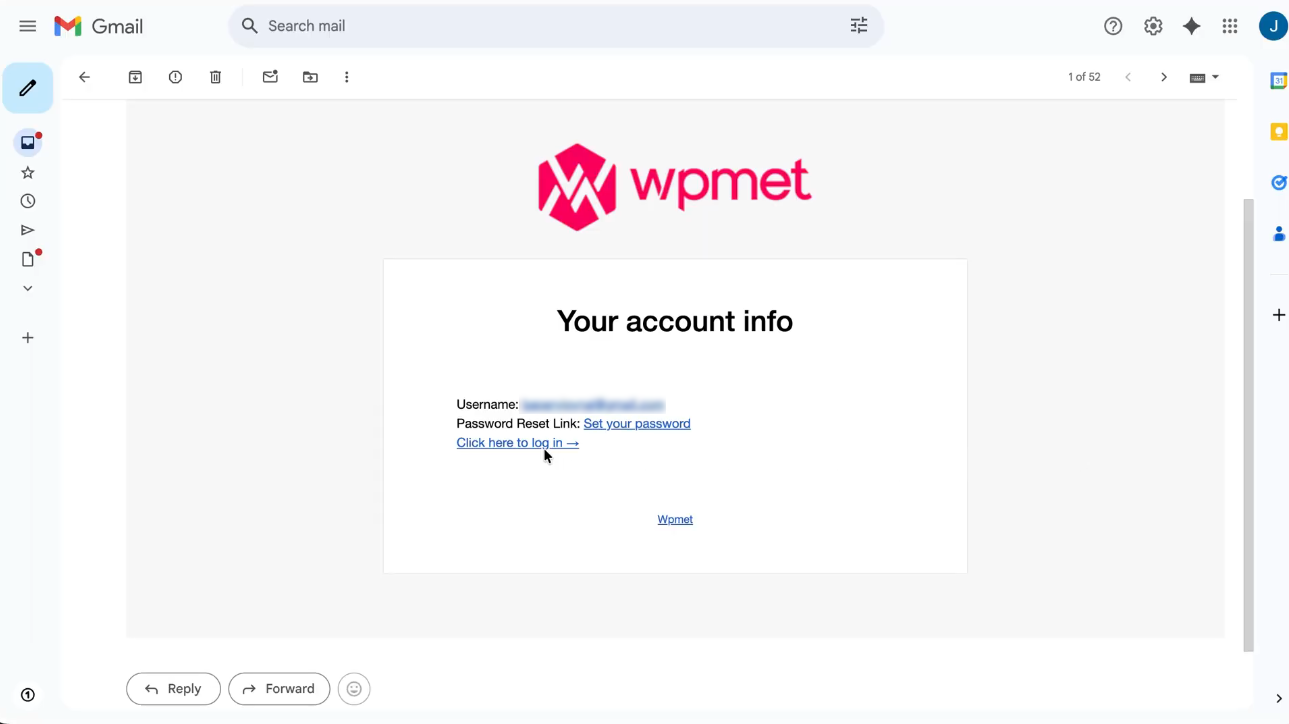The width and height of the screenshot is (1289, 724).
Task: Open Snoozed mail clock icon
Action: point(28,201)
